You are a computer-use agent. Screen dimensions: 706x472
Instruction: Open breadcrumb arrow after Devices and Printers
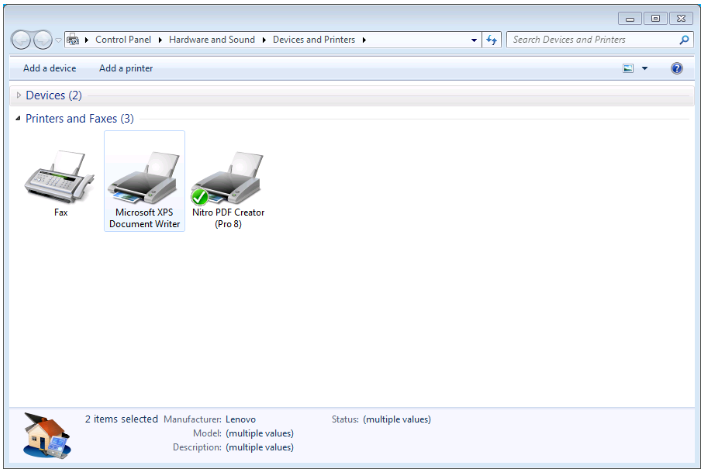click(x=364, y=40)
